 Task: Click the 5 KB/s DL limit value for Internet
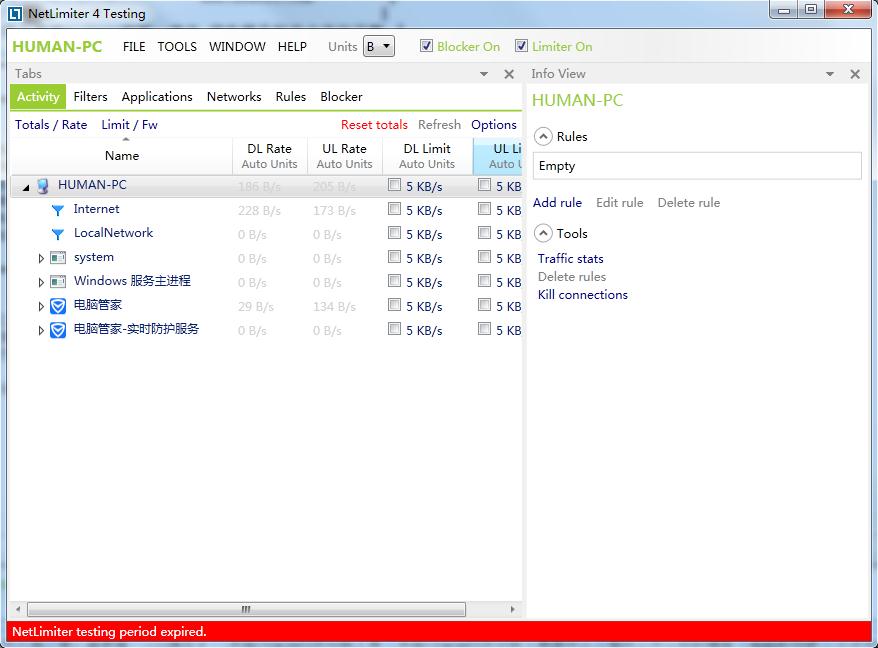click(x=424, y=211)
